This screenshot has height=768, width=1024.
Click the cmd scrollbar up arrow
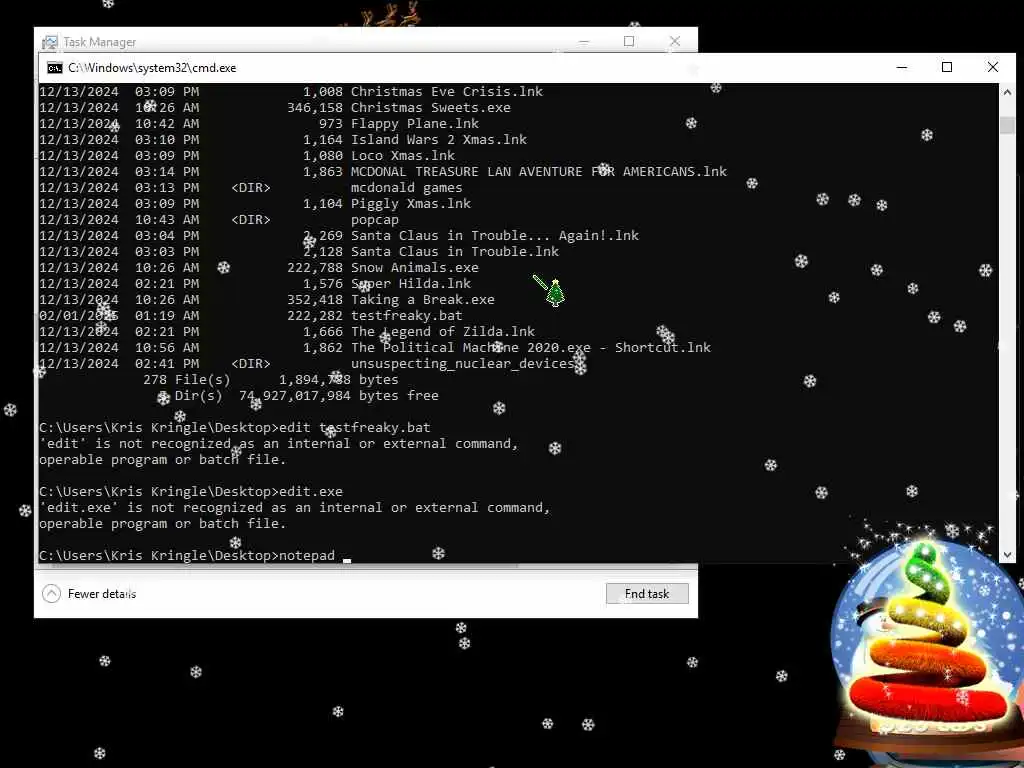pos(1007,92)
